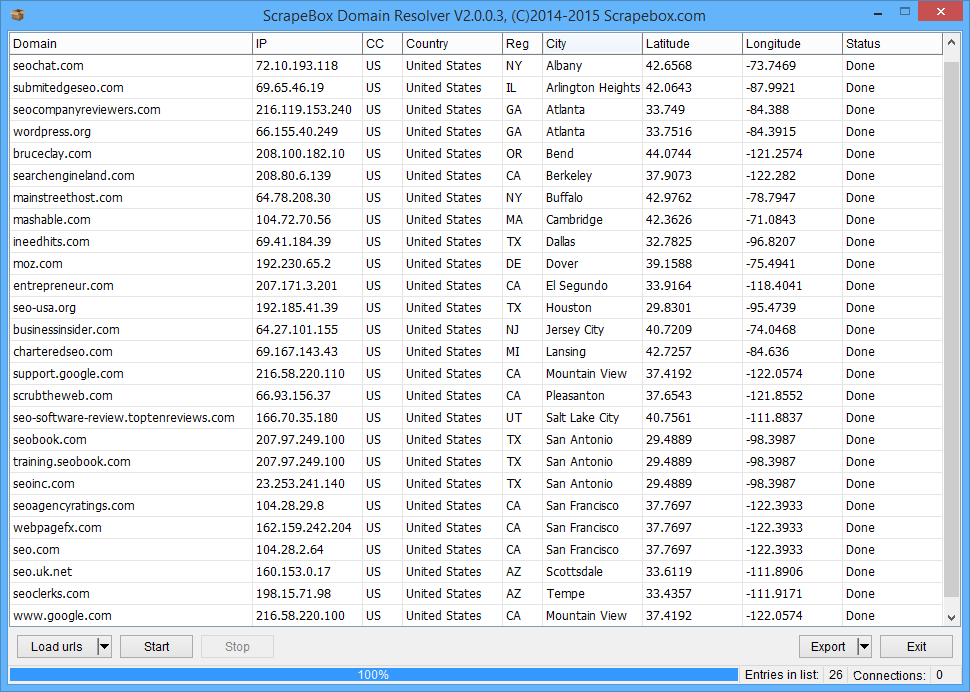Open the Load urls dropdown arrow

coord(104,647)
